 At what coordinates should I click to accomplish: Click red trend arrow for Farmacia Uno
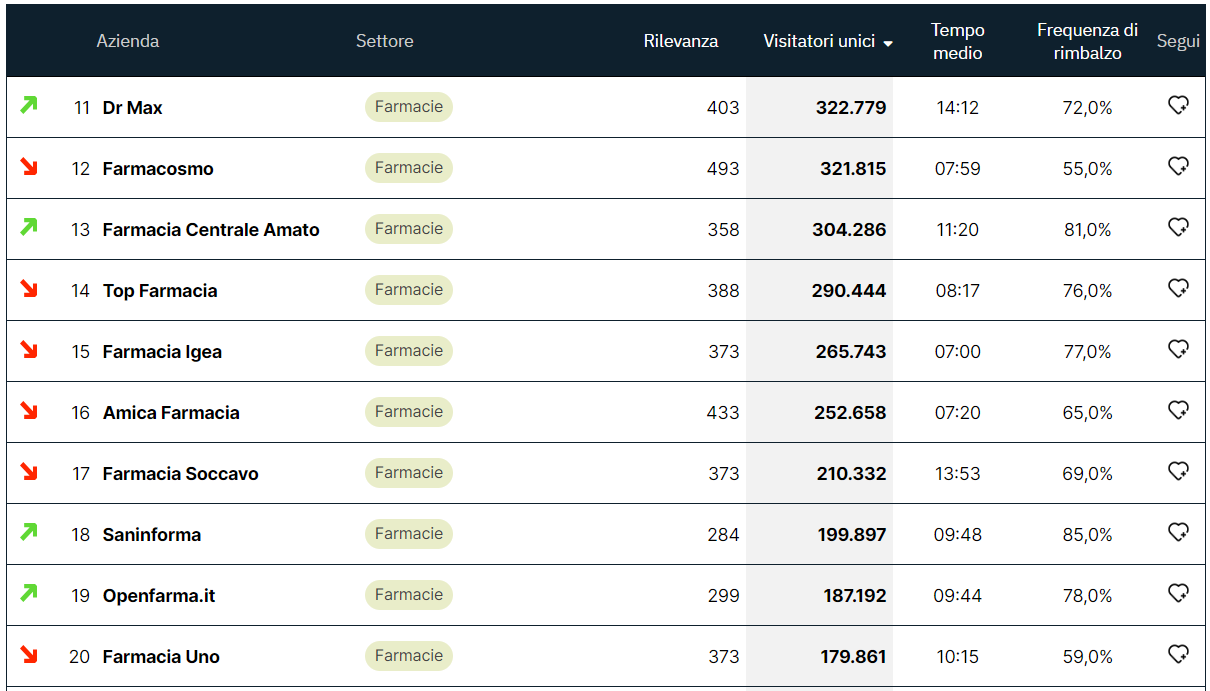[29, 654]
